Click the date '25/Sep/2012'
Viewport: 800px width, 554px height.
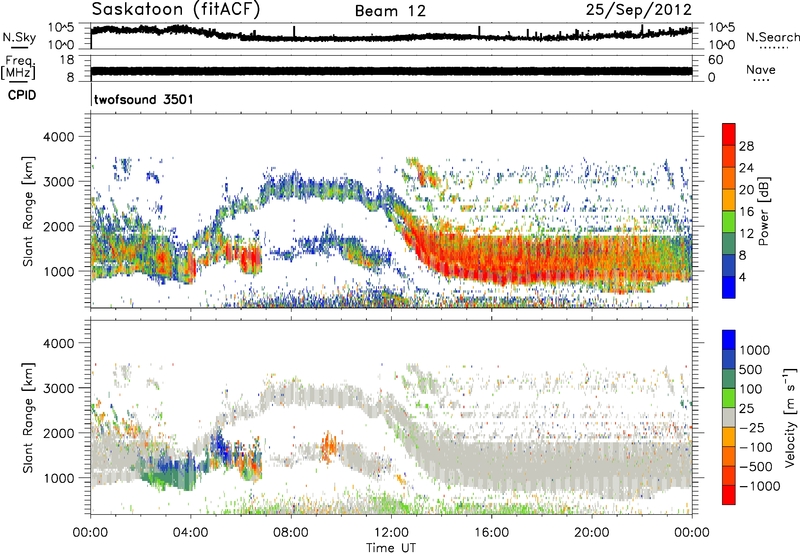tap(638, 10)
